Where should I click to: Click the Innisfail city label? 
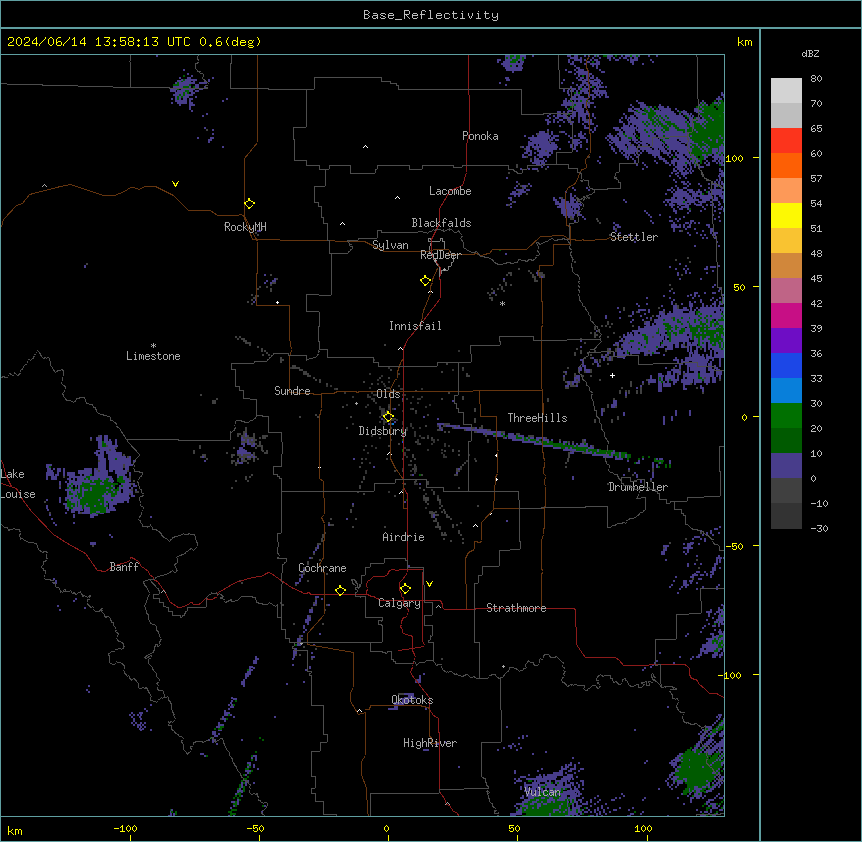(415, 326)
